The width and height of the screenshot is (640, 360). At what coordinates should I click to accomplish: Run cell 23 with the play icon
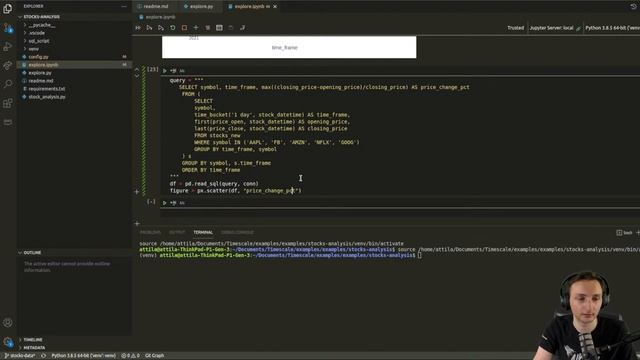coord(164,71)
